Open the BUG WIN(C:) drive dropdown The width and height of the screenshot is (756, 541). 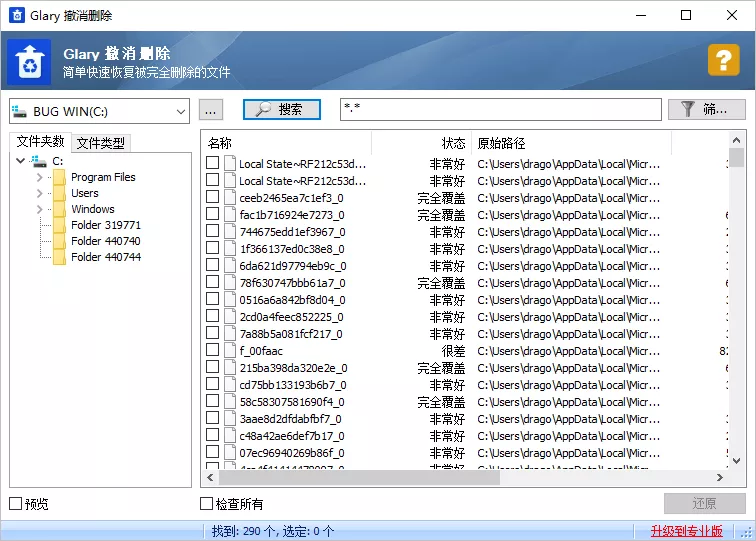coord(180,110)
